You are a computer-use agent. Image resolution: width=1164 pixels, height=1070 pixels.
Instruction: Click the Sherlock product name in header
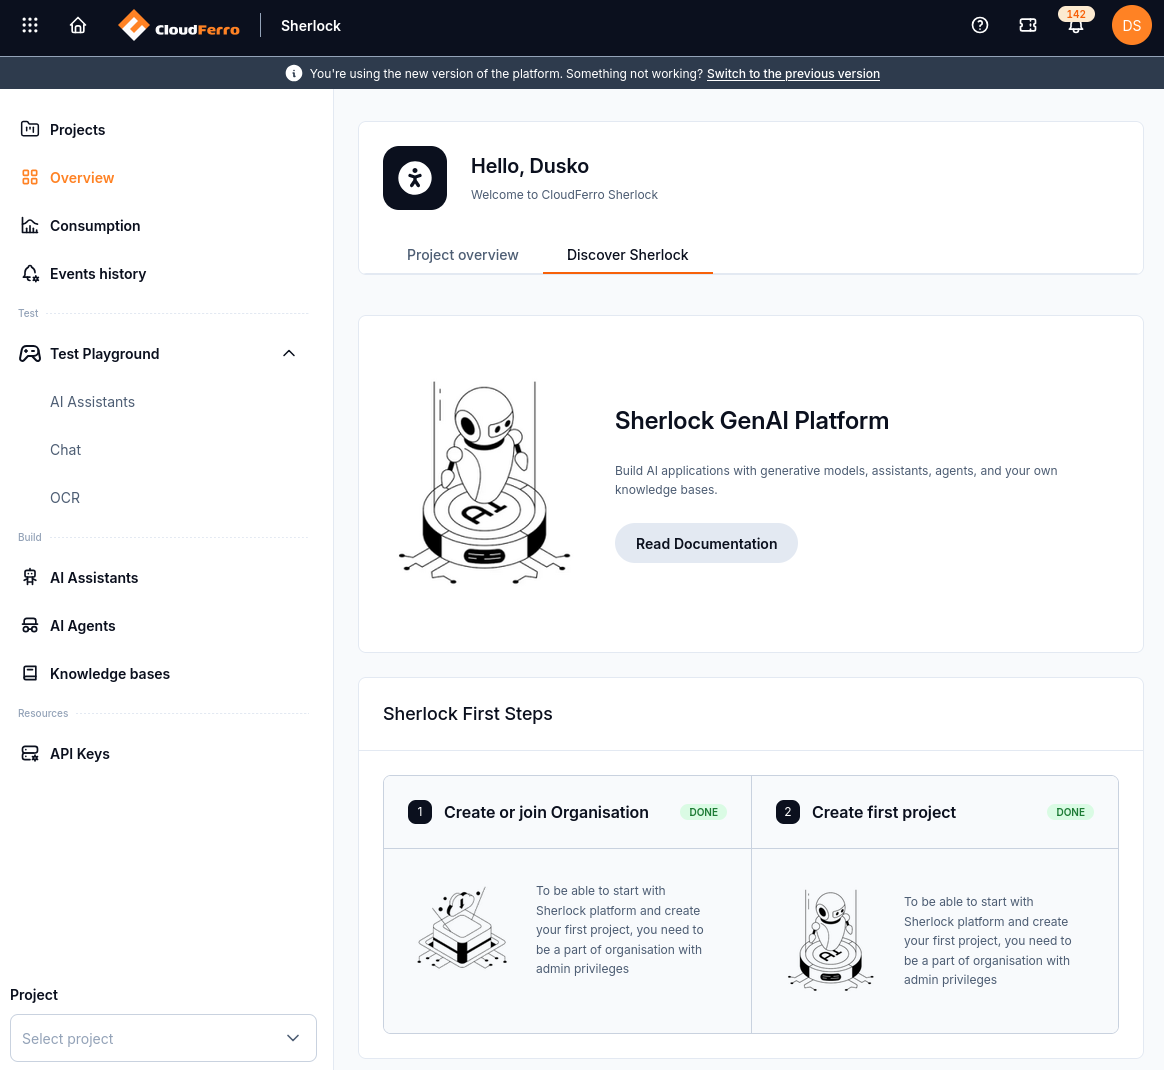click(x=310, y=25)
